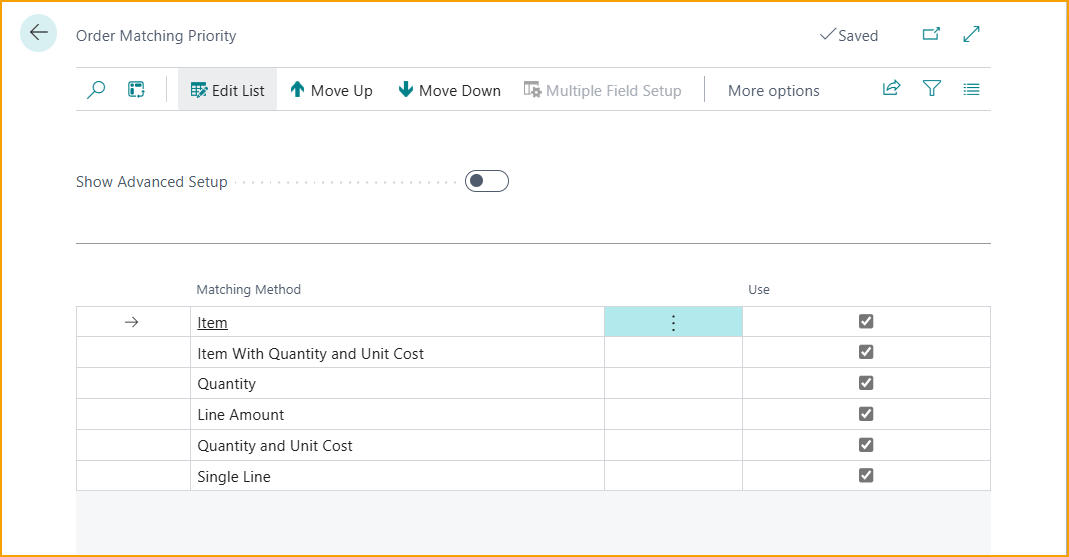Click the share icon in toolbar

click(891, 89)
